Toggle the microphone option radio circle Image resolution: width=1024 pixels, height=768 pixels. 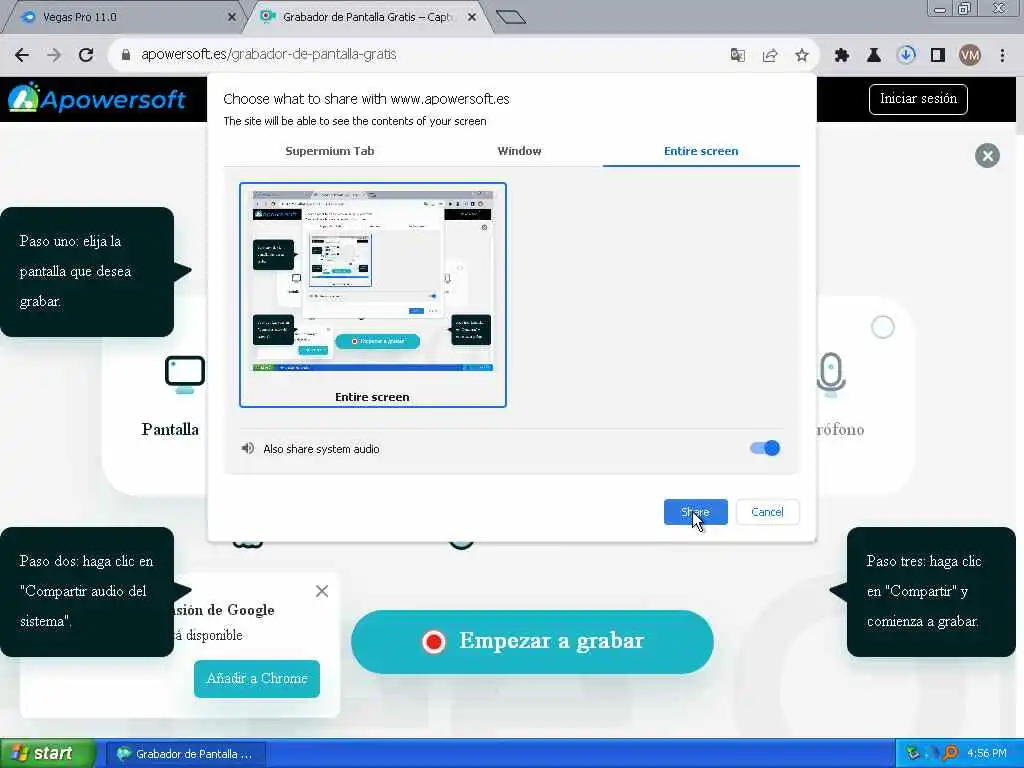[882, 327]
